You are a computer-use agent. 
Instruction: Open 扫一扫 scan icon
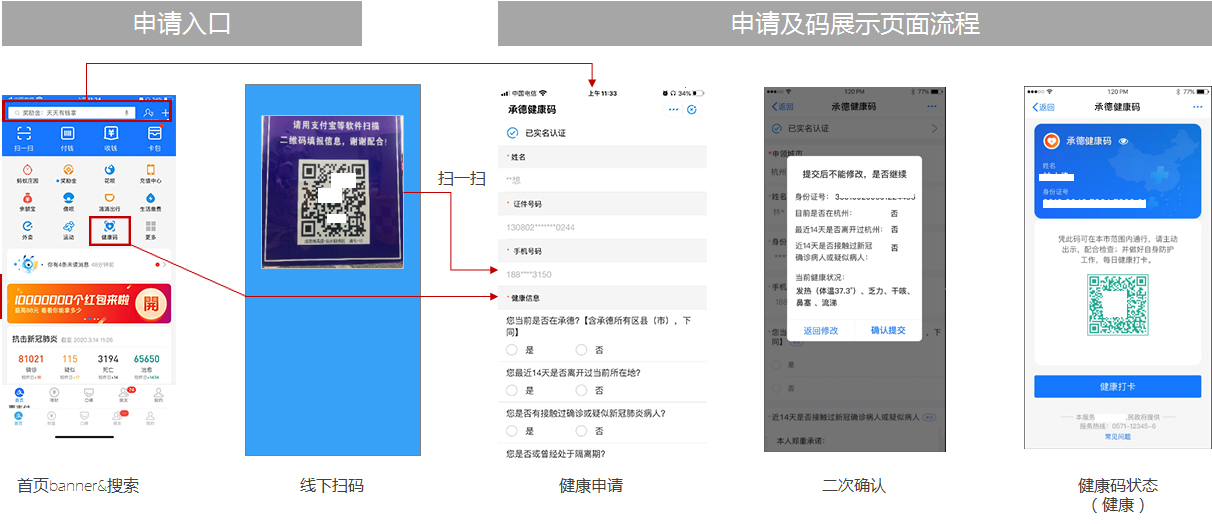click(24, 137)
